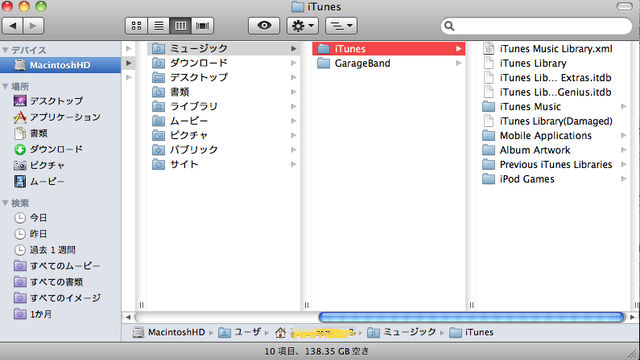Collapse the 検索 sidebar section
The image size is (640, 360).
(x=5, y=203)
